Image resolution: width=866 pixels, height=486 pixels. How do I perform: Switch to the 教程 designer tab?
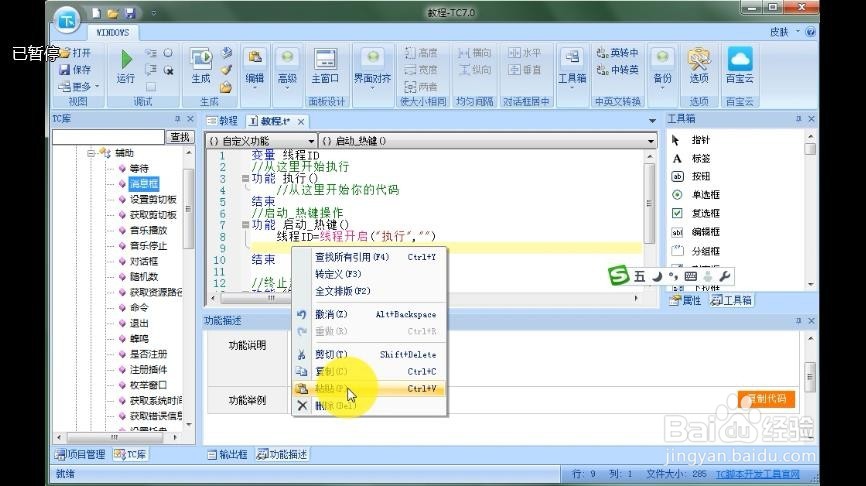[223, 121]
